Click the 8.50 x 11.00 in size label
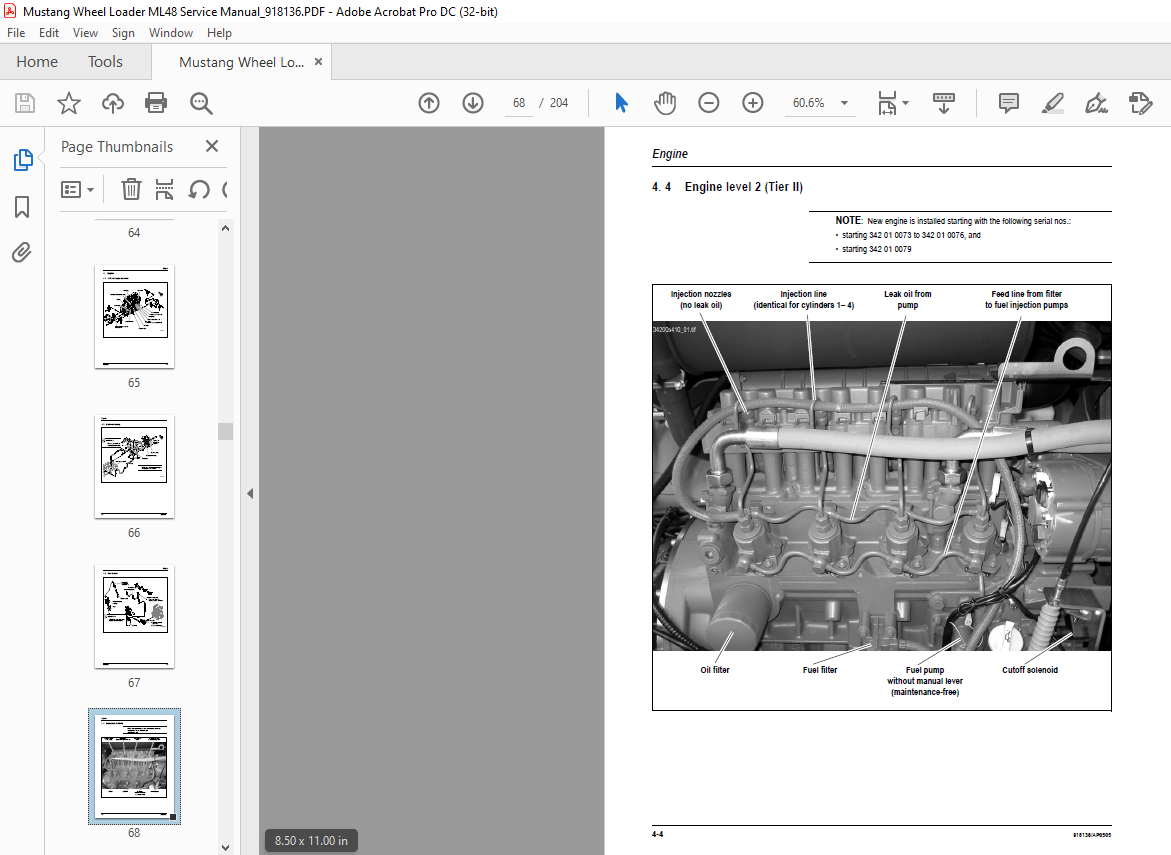 point(311,841)
